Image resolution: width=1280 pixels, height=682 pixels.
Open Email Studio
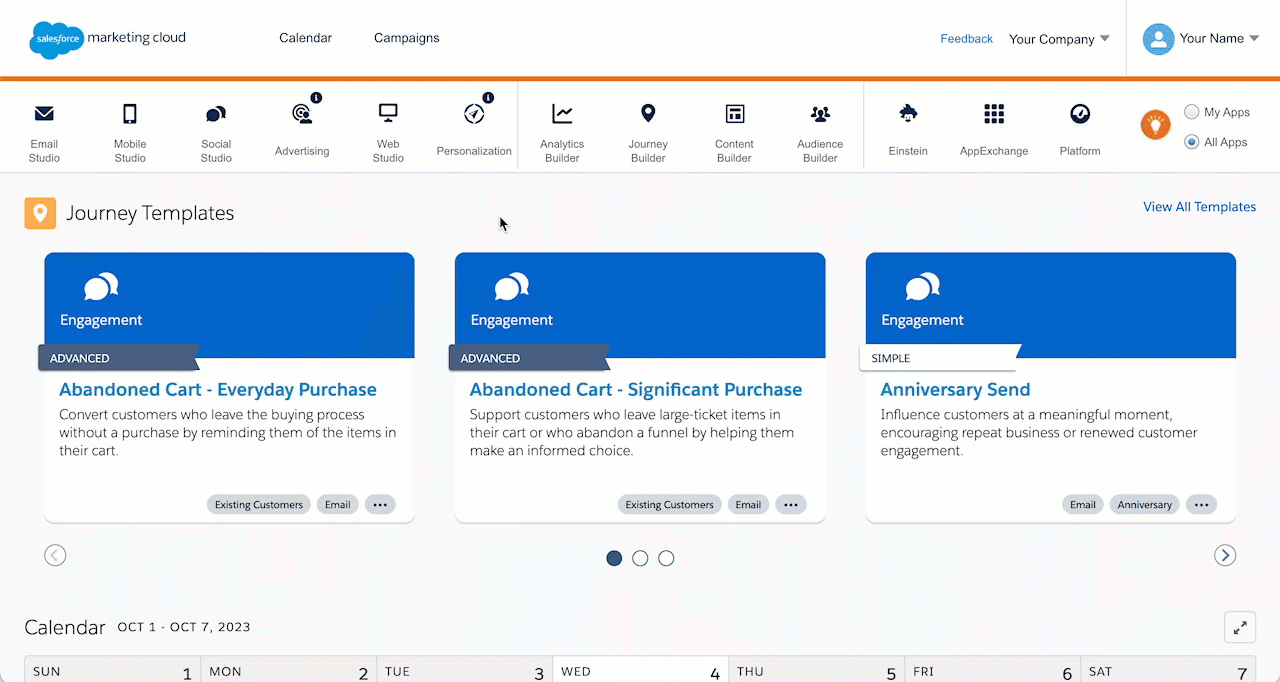click(44, 125)
